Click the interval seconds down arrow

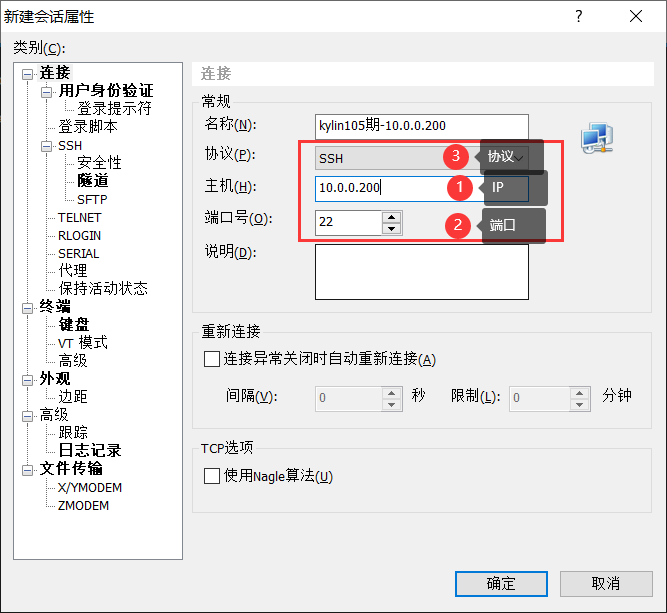point(391,404)
